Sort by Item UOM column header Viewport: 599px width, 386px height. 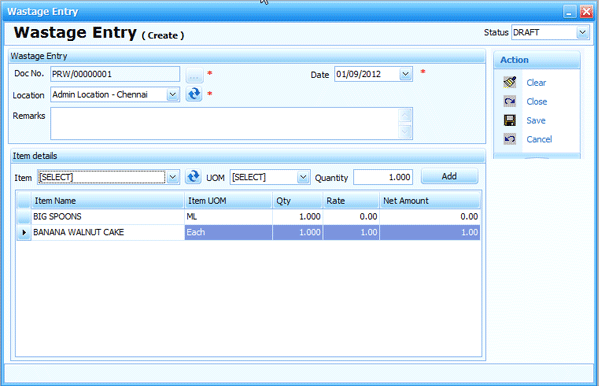pyautogui.click(x=228, y=201)
